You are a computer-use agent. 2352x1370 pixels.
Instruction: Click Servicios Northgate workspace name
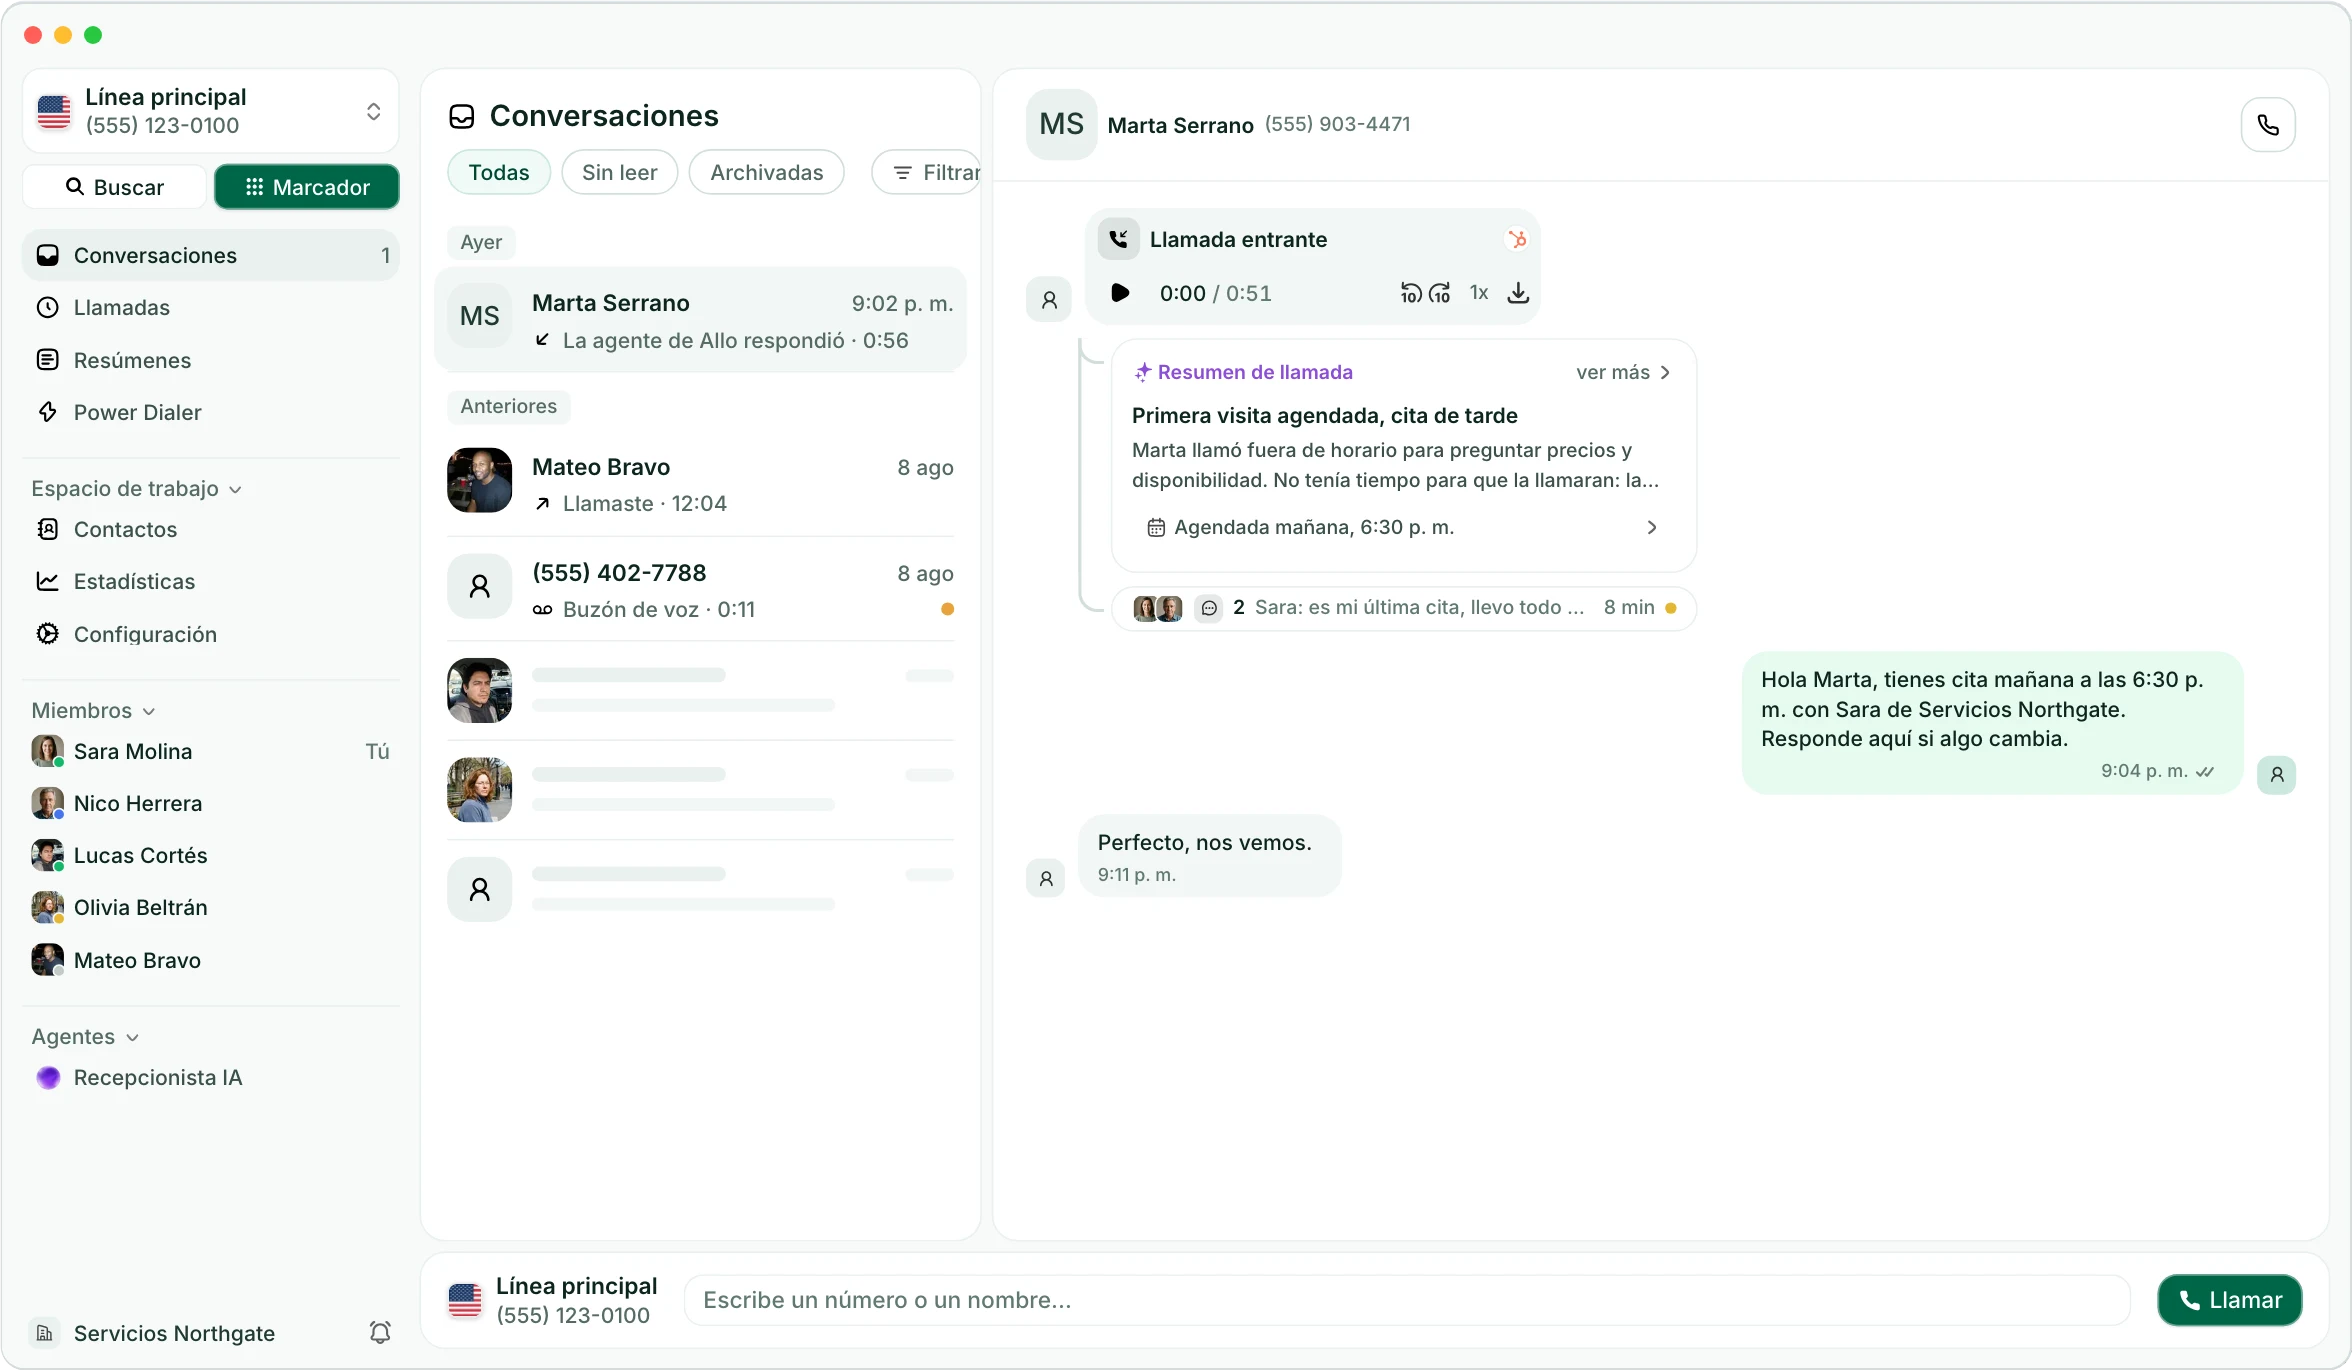click(174, 1333)
